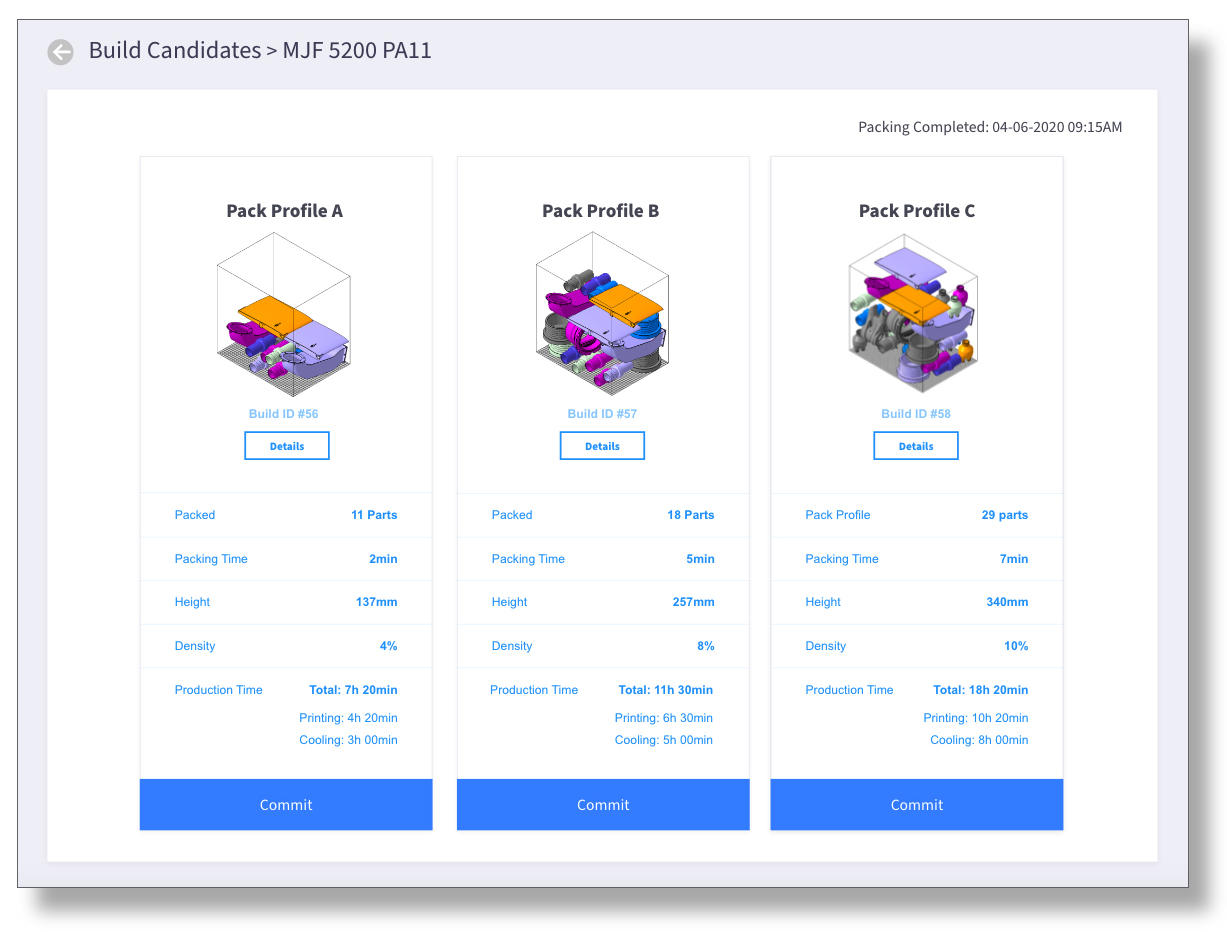Viewport: 1227px width, 932px height.
Task: Open Details for Pack Profile A
Action: [287, 446]
